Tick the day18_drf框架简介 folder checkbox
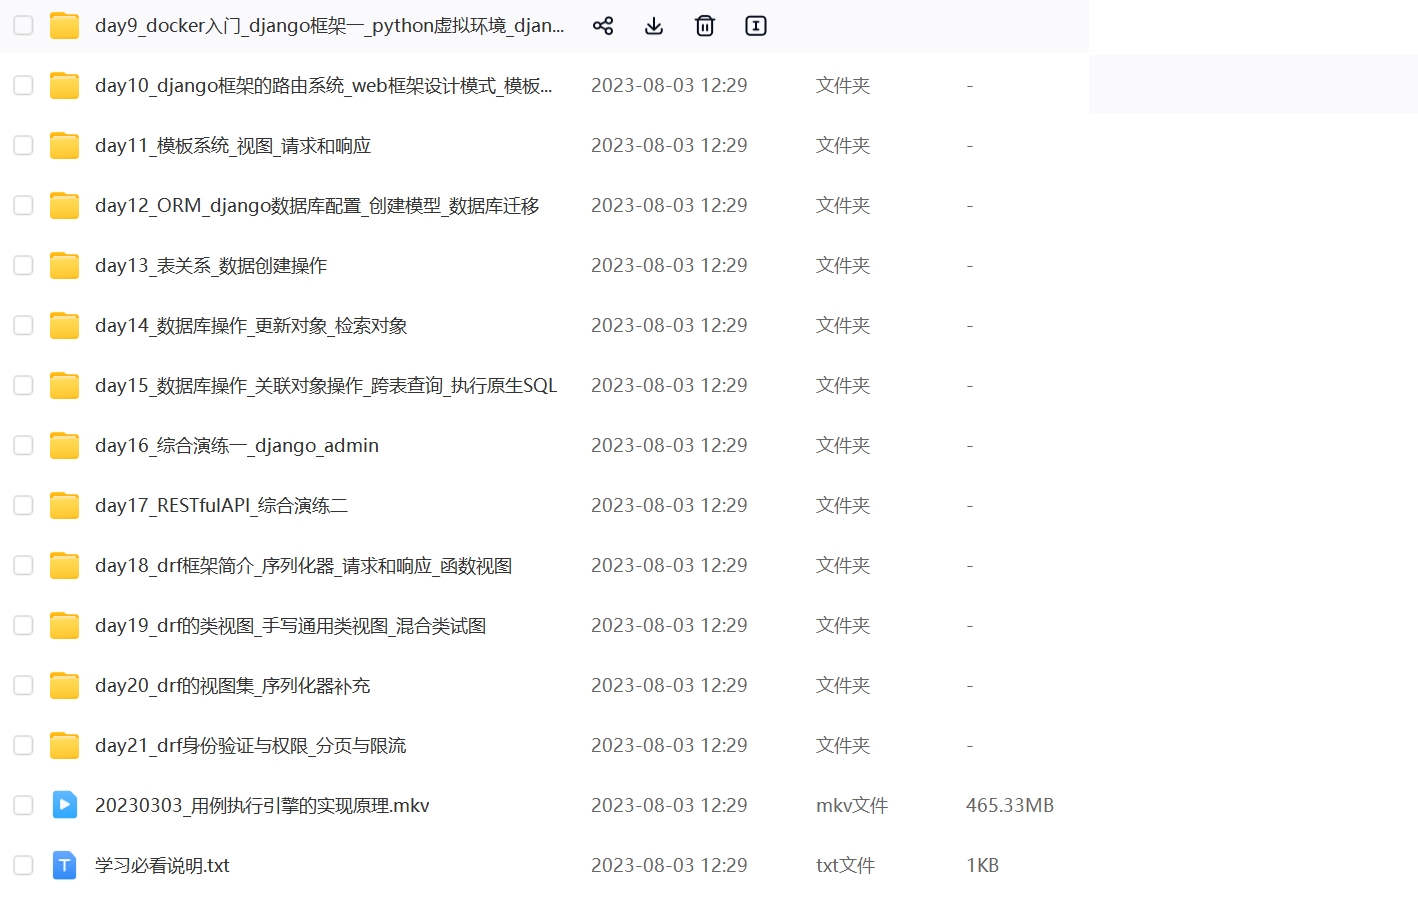The height and width of the screenshot is (903, 1418). pyautogui.click(x=23, y=565)
